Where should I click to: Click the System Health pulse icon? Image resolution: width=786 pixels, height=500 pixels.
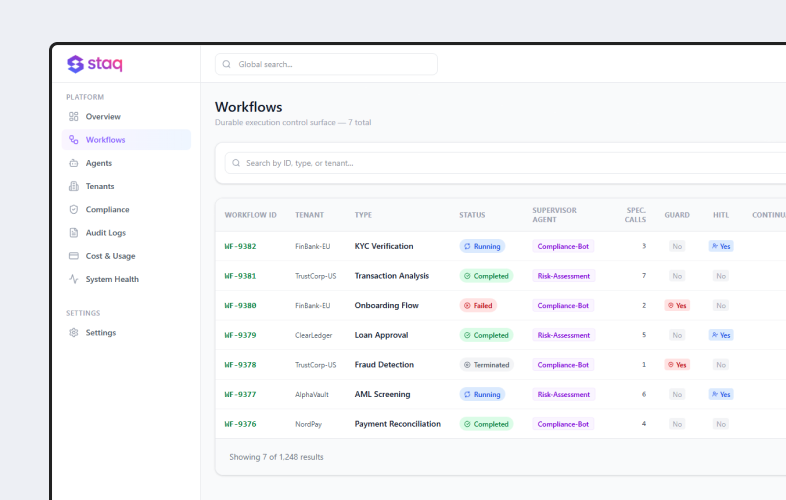click(x=74, y=279)
